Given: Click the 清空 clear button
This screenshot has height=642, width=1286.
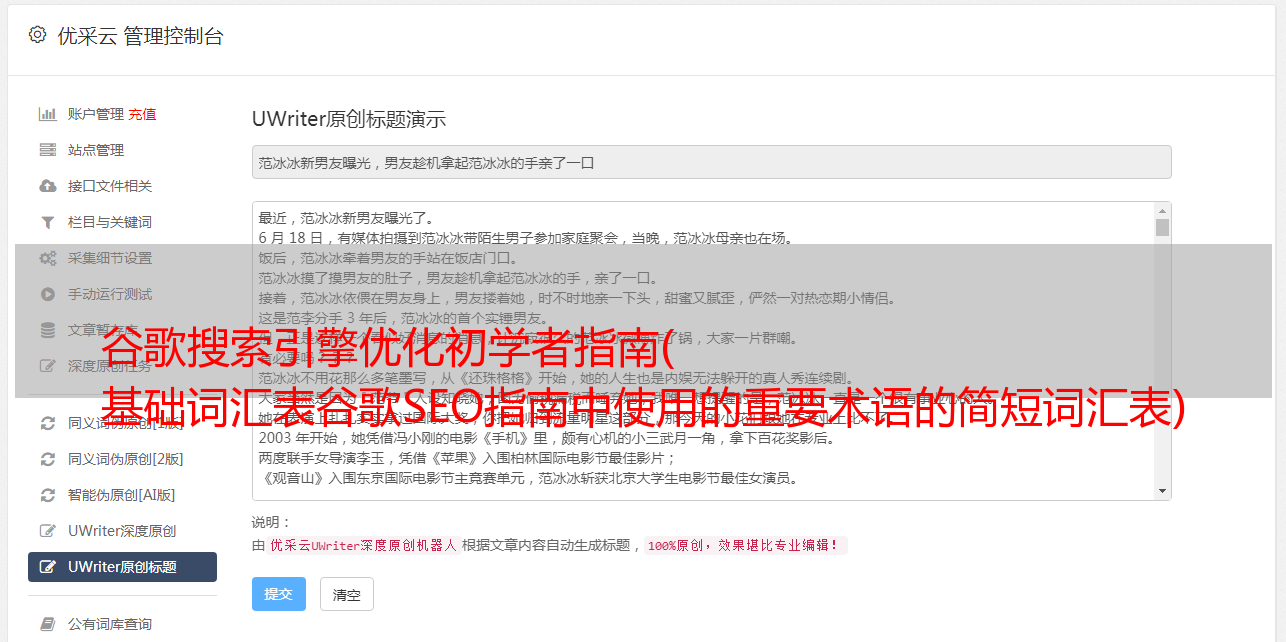Looking at the screenshot, I should click(346, 594).
